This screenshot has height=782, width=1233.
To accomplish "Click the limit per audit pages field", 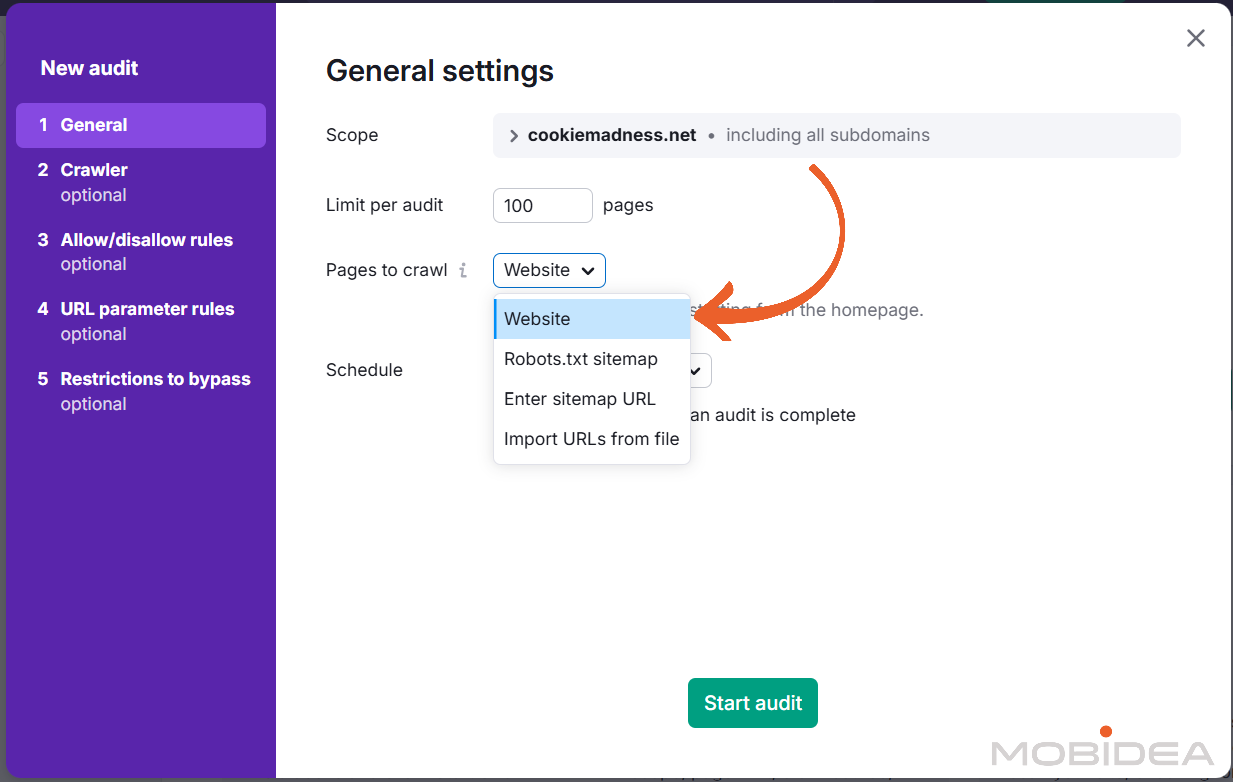I will [x=542, y=205].
